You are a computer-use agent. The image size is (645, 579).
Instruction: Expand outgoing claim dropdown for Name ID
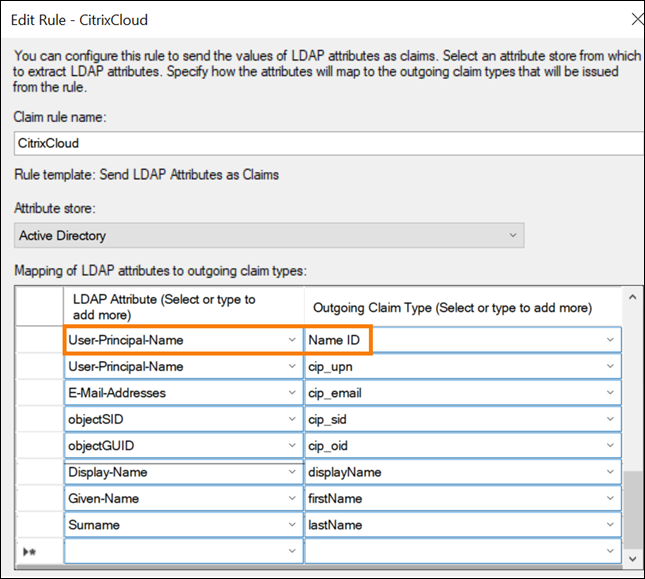click(610, 340)
